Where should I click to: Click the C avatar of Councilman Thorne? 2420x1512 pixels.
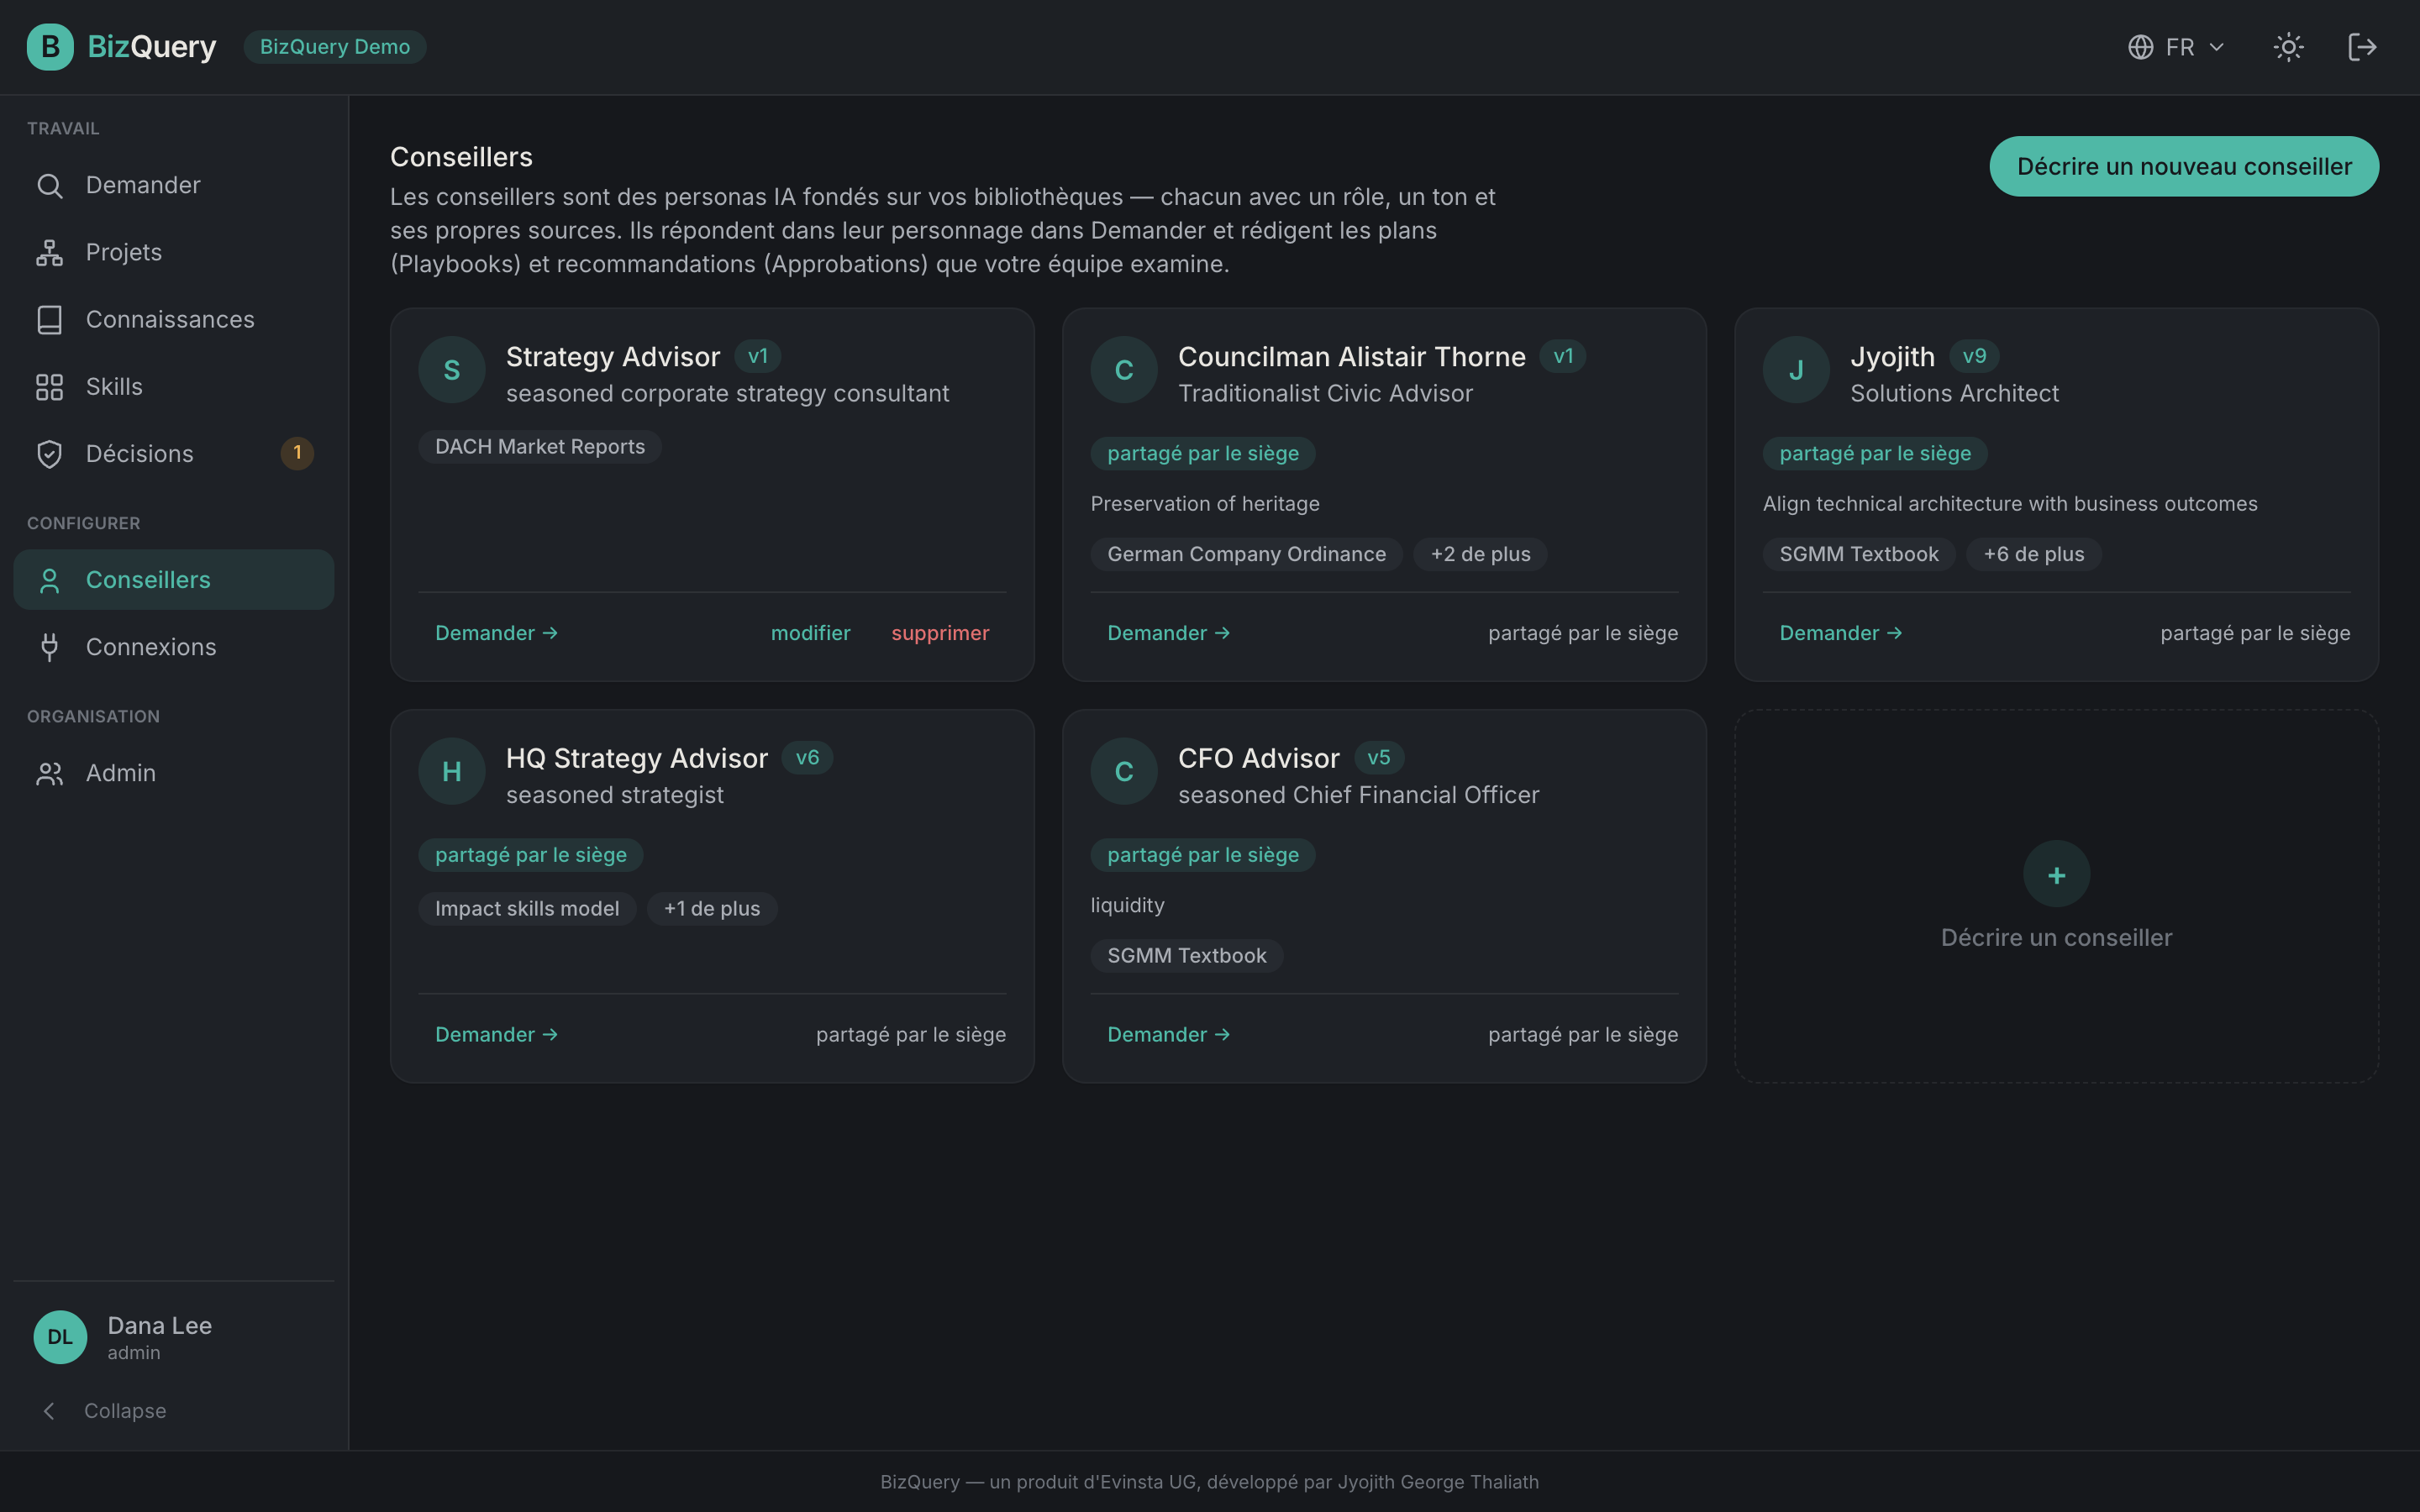1124,370
